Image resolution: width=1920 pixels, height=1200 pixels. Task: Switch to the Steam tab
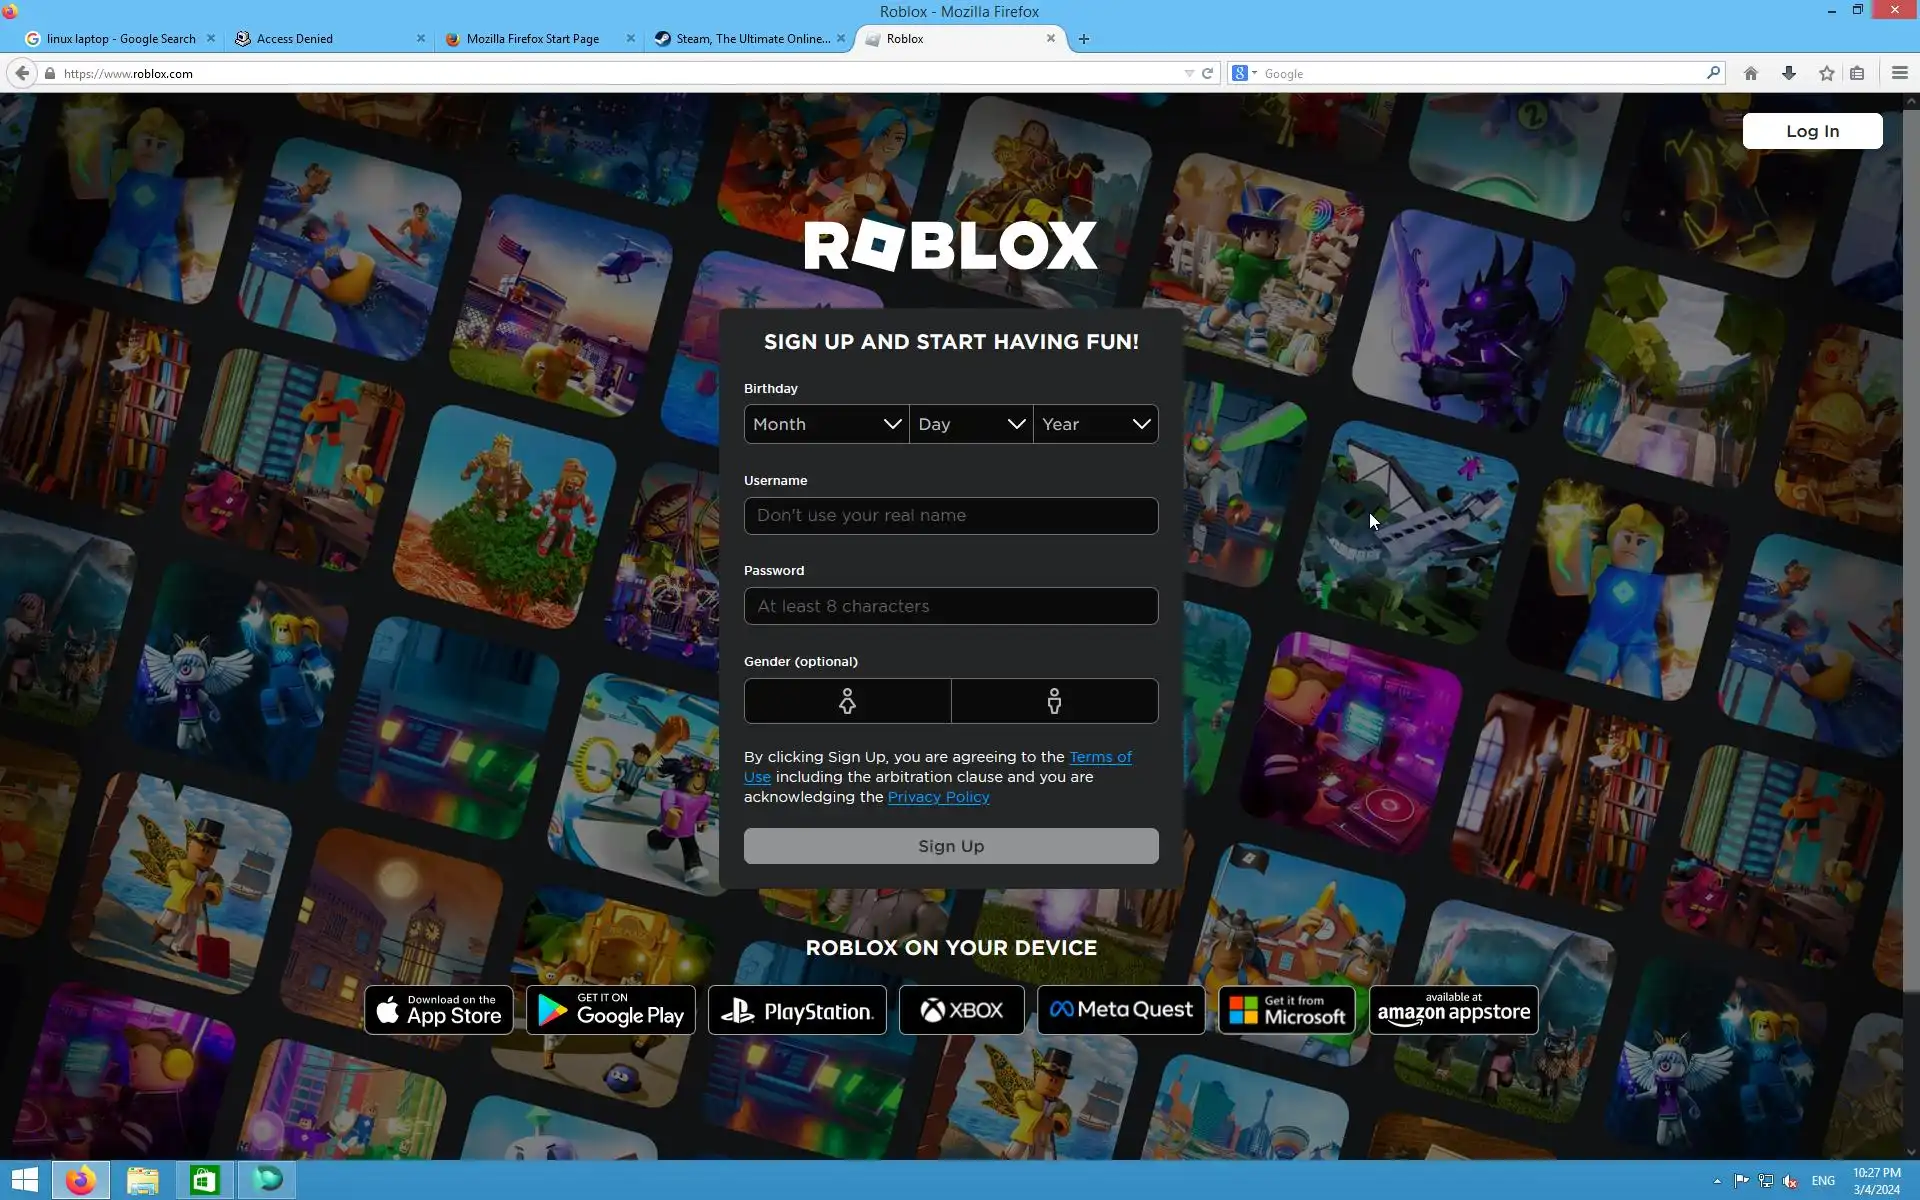pos(750,39)
